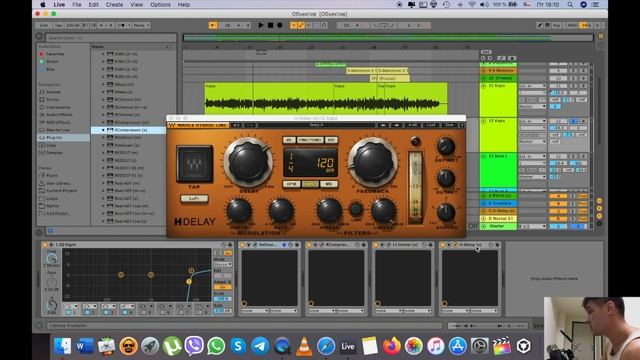640x360 pixels.
Task: Click the Tap tempo button in Live toolbar
Action: [58, 25]
